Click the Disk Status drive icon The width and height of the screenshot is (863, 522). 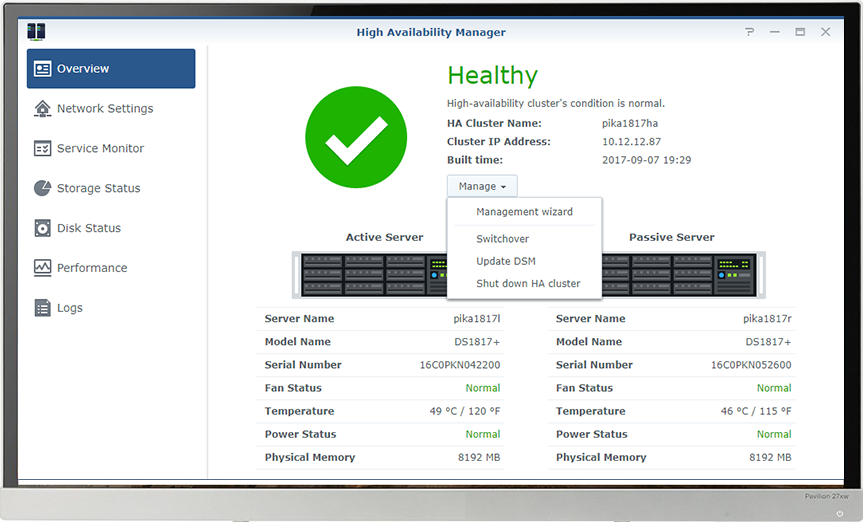point(42,228)
